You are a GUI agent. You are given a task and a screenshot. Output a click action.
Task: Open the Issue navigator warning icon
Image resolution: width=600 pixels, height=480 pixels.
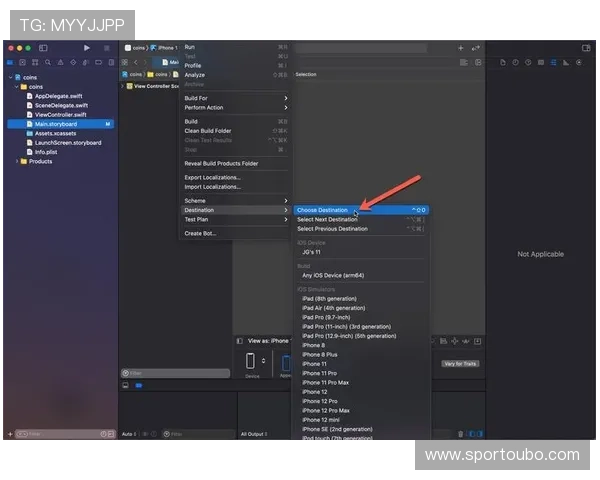[x=59, y=62]
